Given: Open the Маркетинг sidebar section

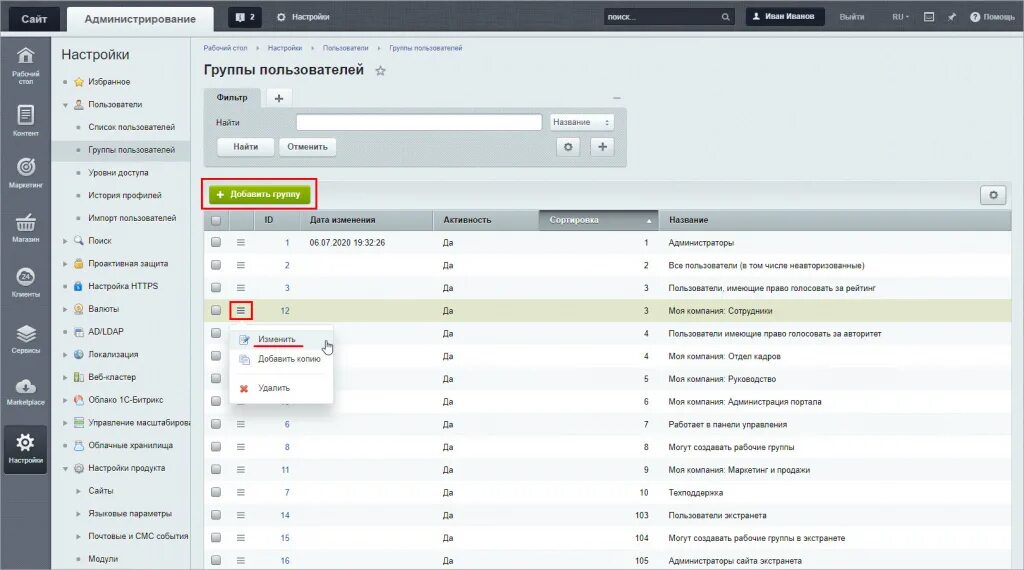Looking at the screenshot, I should click(x=25, y=174).
